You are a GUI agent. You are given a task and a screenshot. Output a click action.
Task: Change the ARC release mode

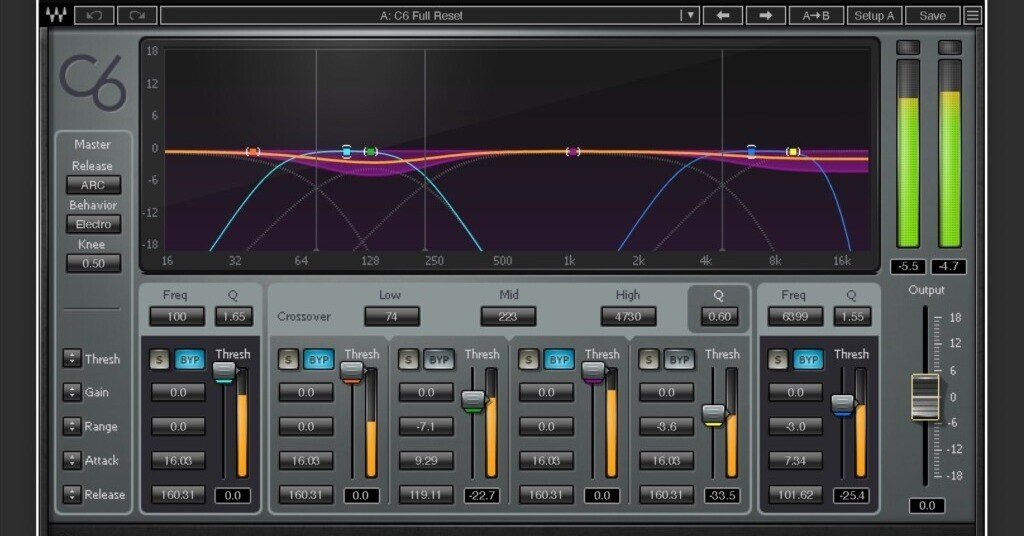coord(93,185)
